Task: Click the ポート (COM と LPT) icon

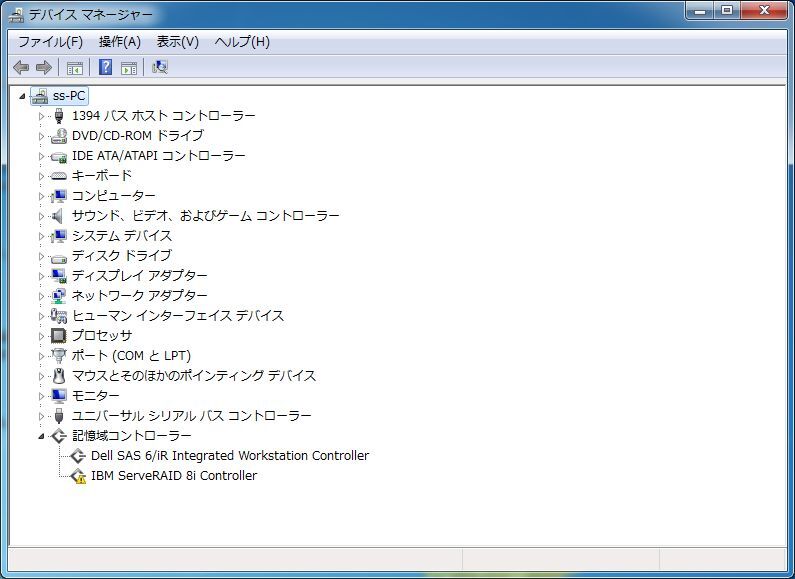Action: tap(59, 356)
